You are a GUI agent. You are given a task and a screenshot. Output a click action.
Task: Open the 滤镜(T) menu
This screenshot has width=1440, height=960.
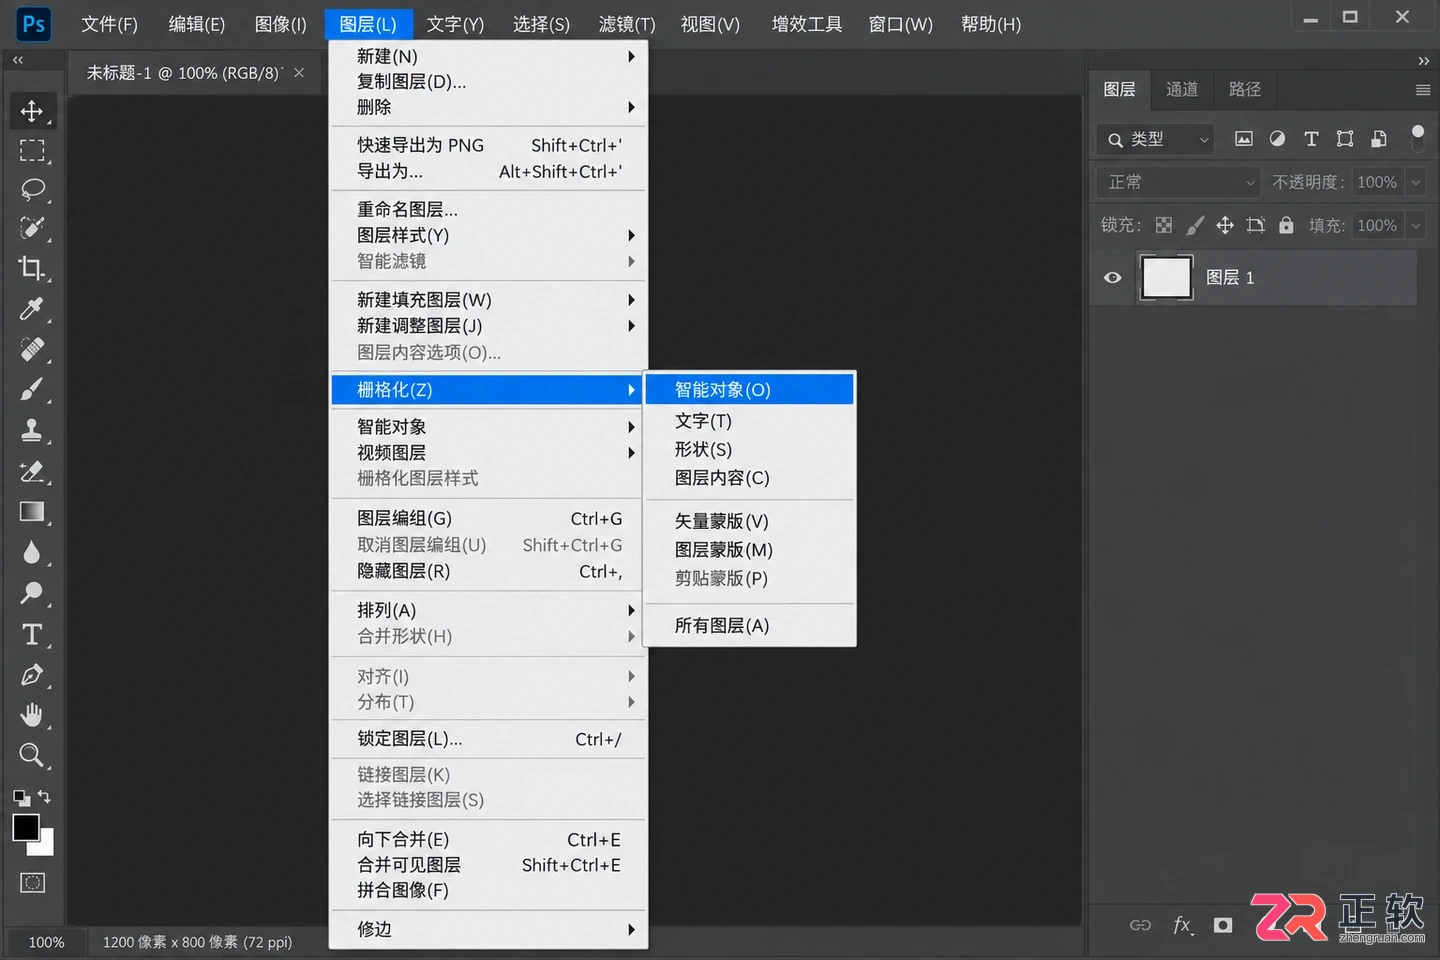[627, 24]
